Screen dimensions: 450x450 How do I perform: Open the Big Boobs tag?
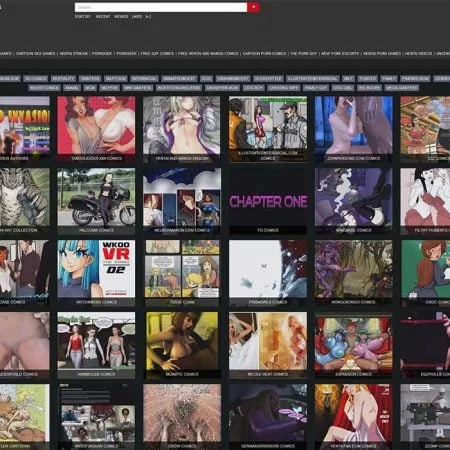[x=369, y=88]
